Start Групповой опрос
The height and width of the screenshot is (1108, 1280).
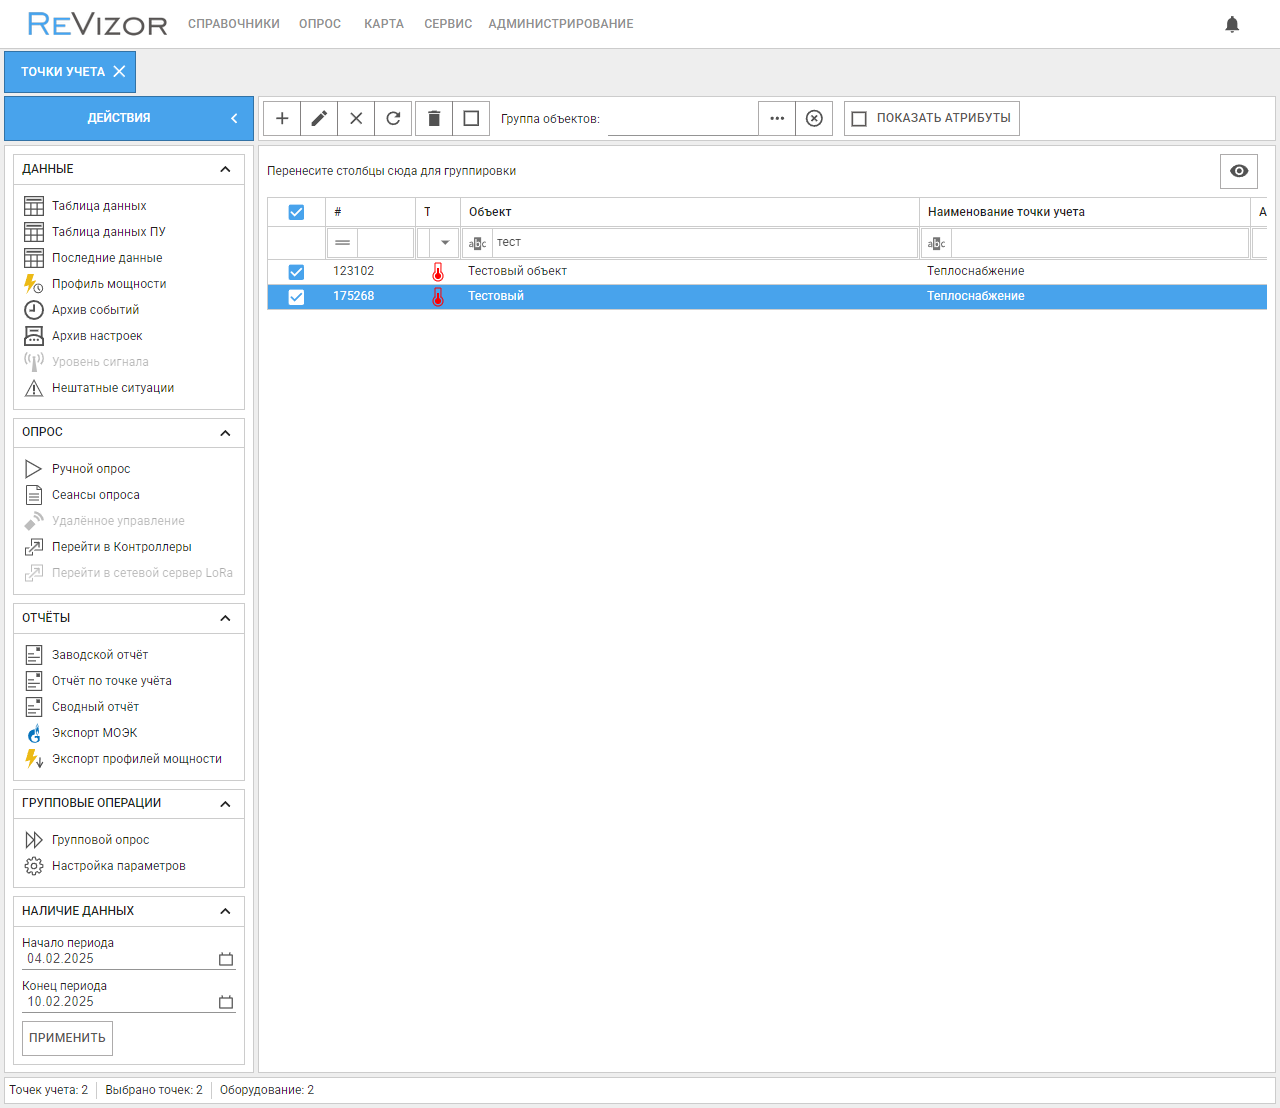tap(100, 840)
